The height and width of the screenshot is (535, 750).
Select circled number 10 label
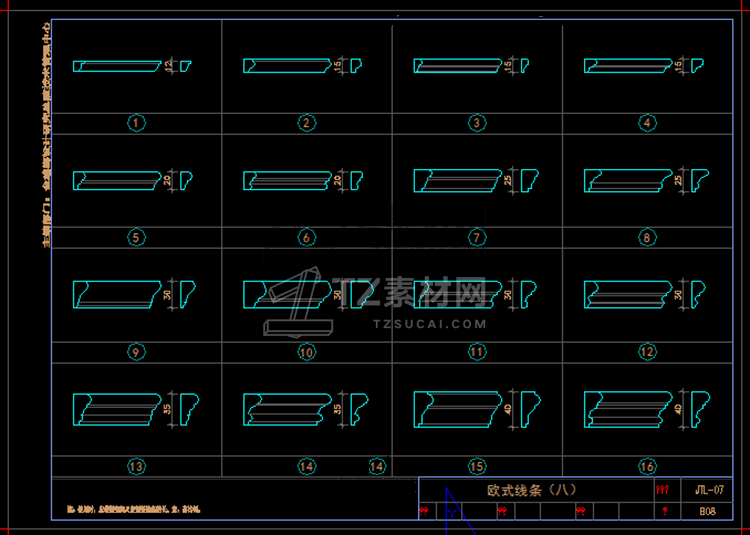pos(307,352)
